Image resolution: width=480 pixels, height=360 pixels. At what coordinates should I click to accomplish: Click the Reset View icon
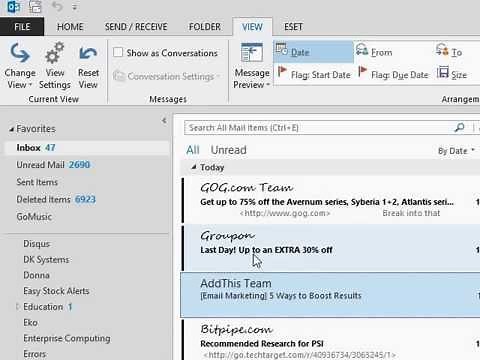(x=88, y=54)
